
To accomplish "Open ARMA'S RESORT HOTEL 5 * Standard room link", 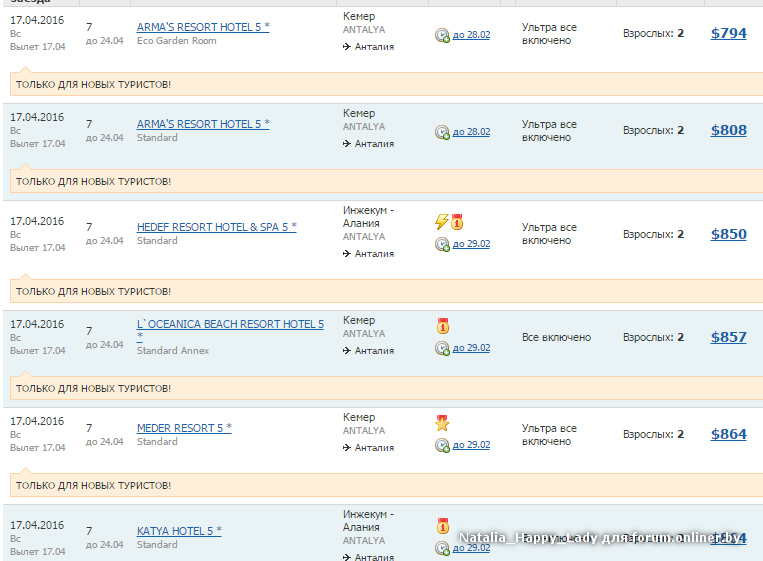I will tap(203, 124).
